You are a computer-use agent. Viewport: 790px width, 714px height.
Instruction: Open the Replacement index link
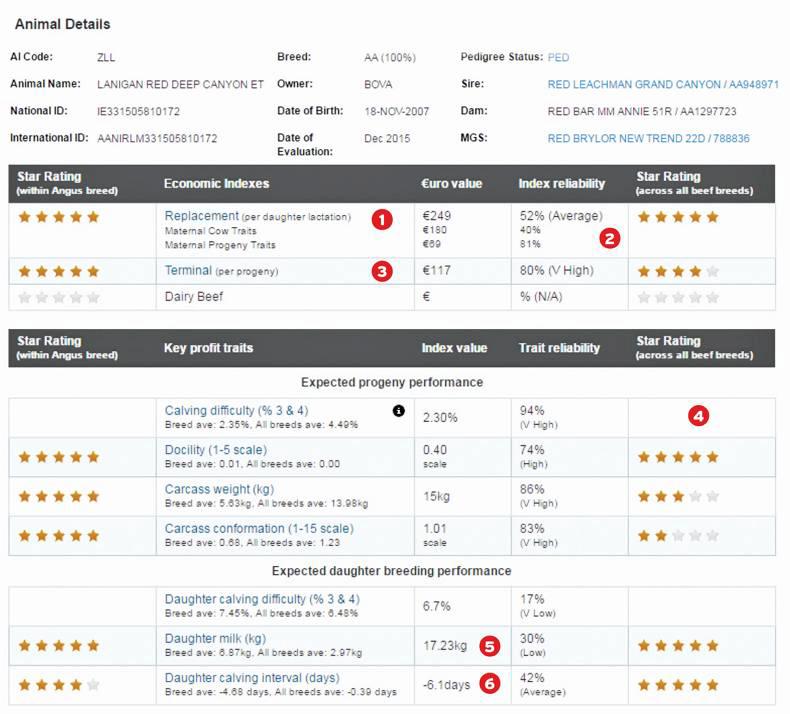point(202,216)
